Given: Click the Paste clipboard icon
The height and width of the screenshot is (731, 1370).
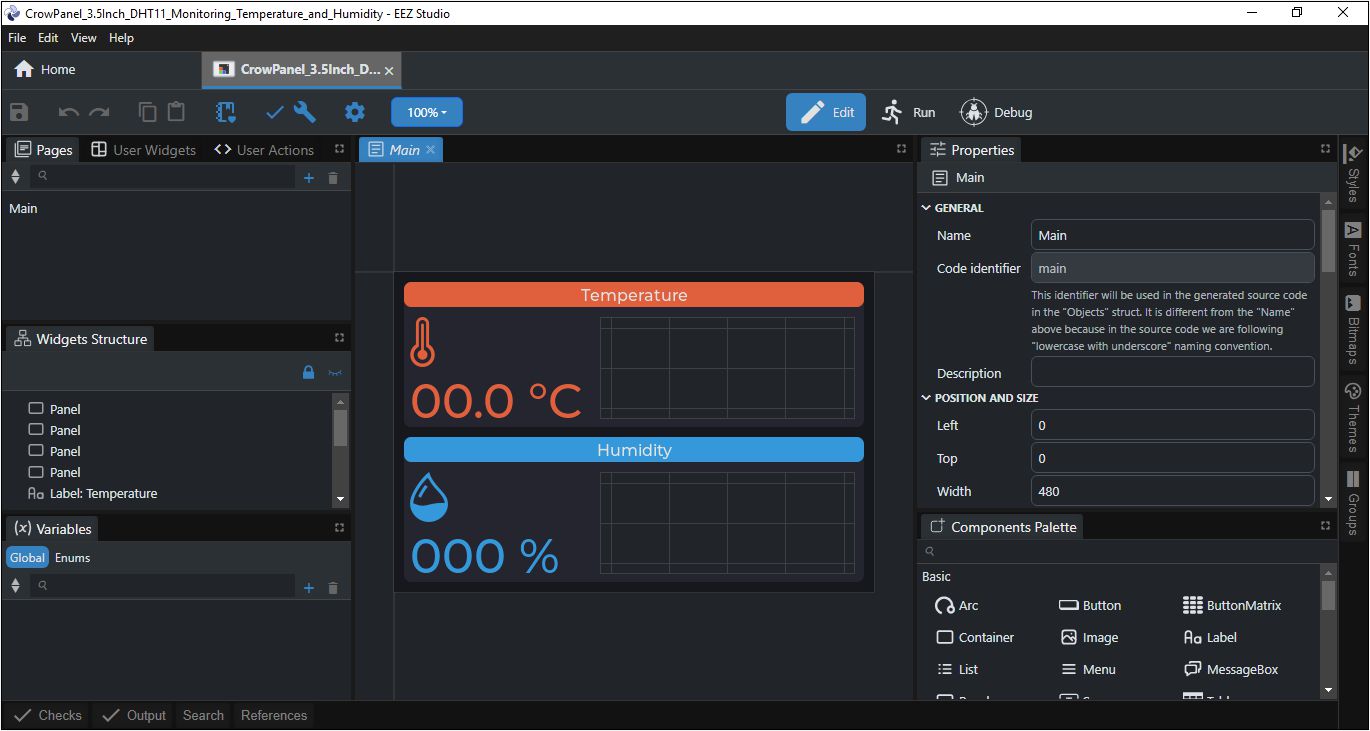Looking at the screenshot, I should click(176, 112).
